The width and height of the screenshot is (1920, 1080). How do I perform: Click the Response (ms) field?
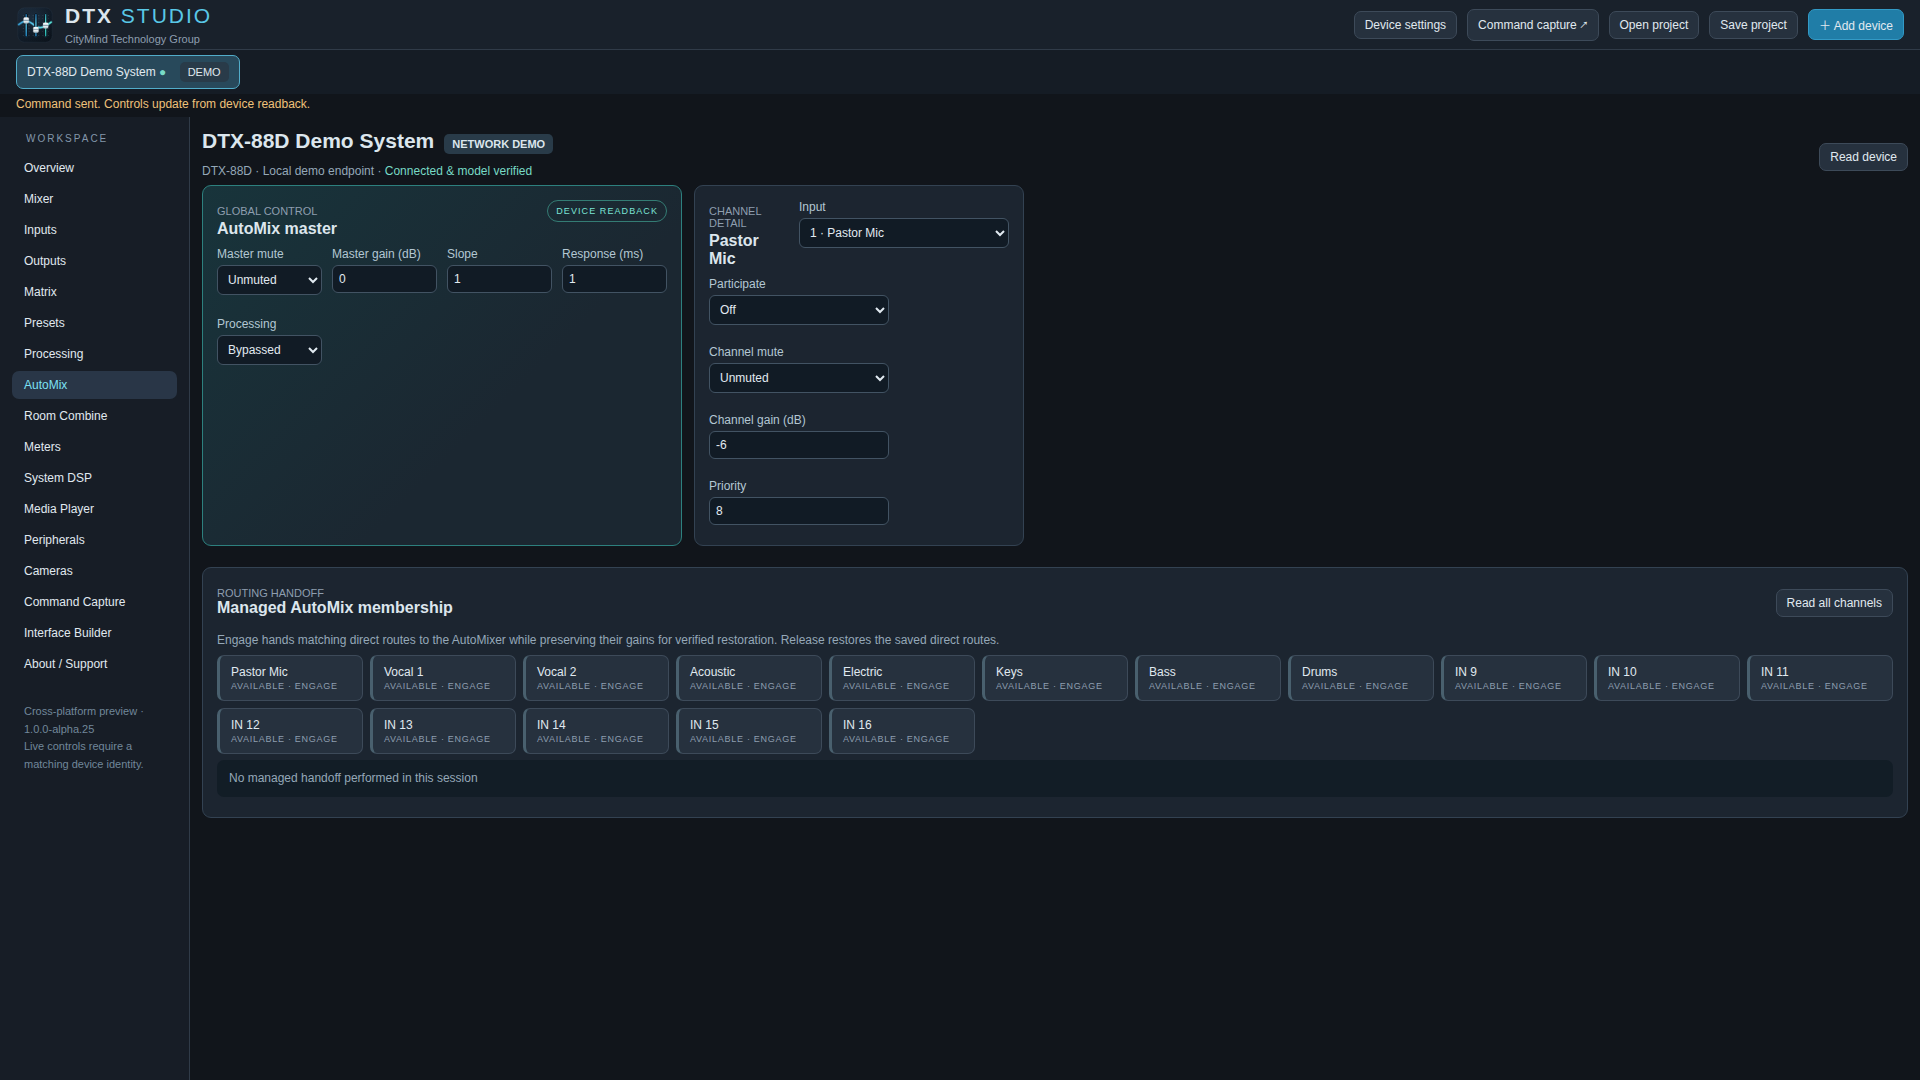[x=614, y=279]
